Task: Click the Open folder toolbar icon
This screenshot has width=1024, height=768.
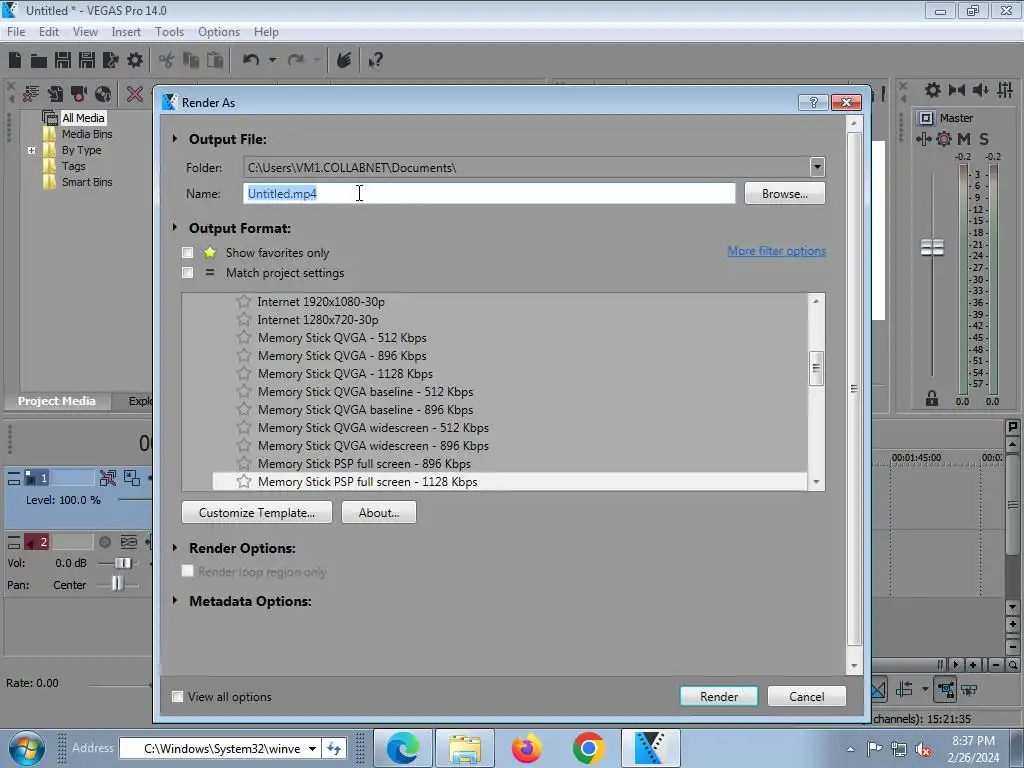Action: (x=39, y=61)
